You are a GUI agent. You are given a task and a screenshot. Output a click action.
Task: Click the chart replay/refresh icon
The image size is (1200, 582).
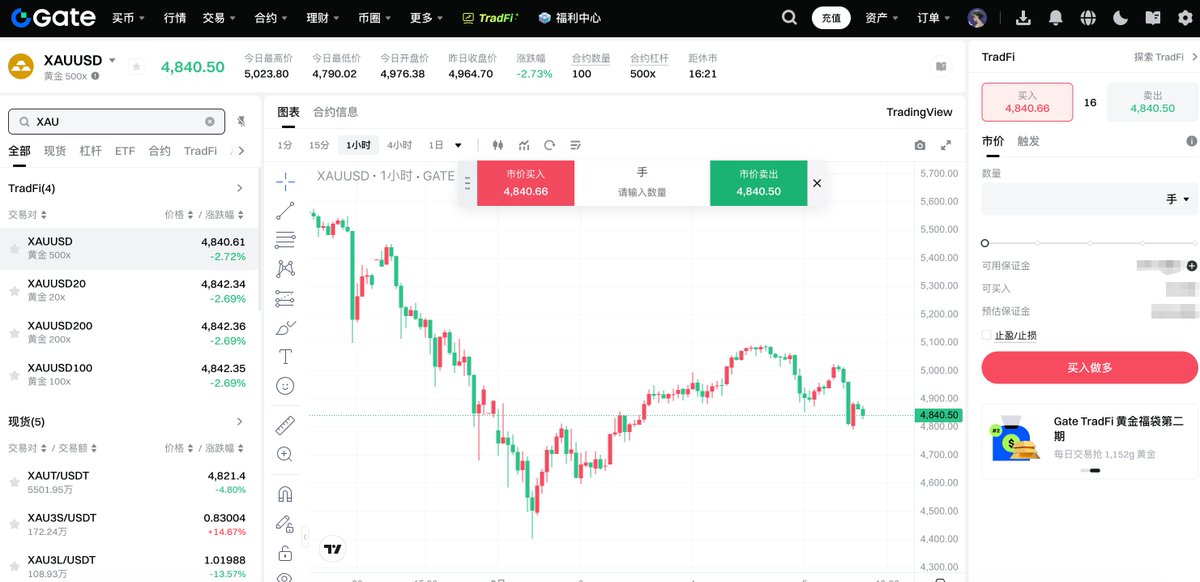549,145
